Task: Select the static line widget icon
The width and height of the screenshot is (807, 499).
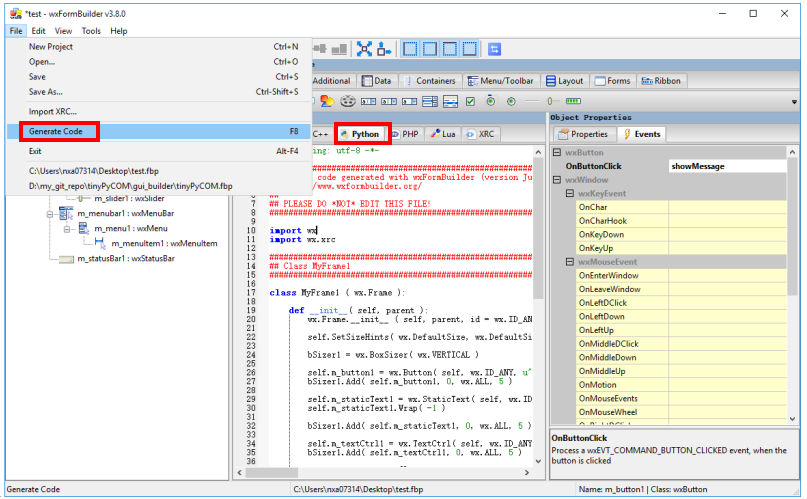Action: (x=532, y=101)
